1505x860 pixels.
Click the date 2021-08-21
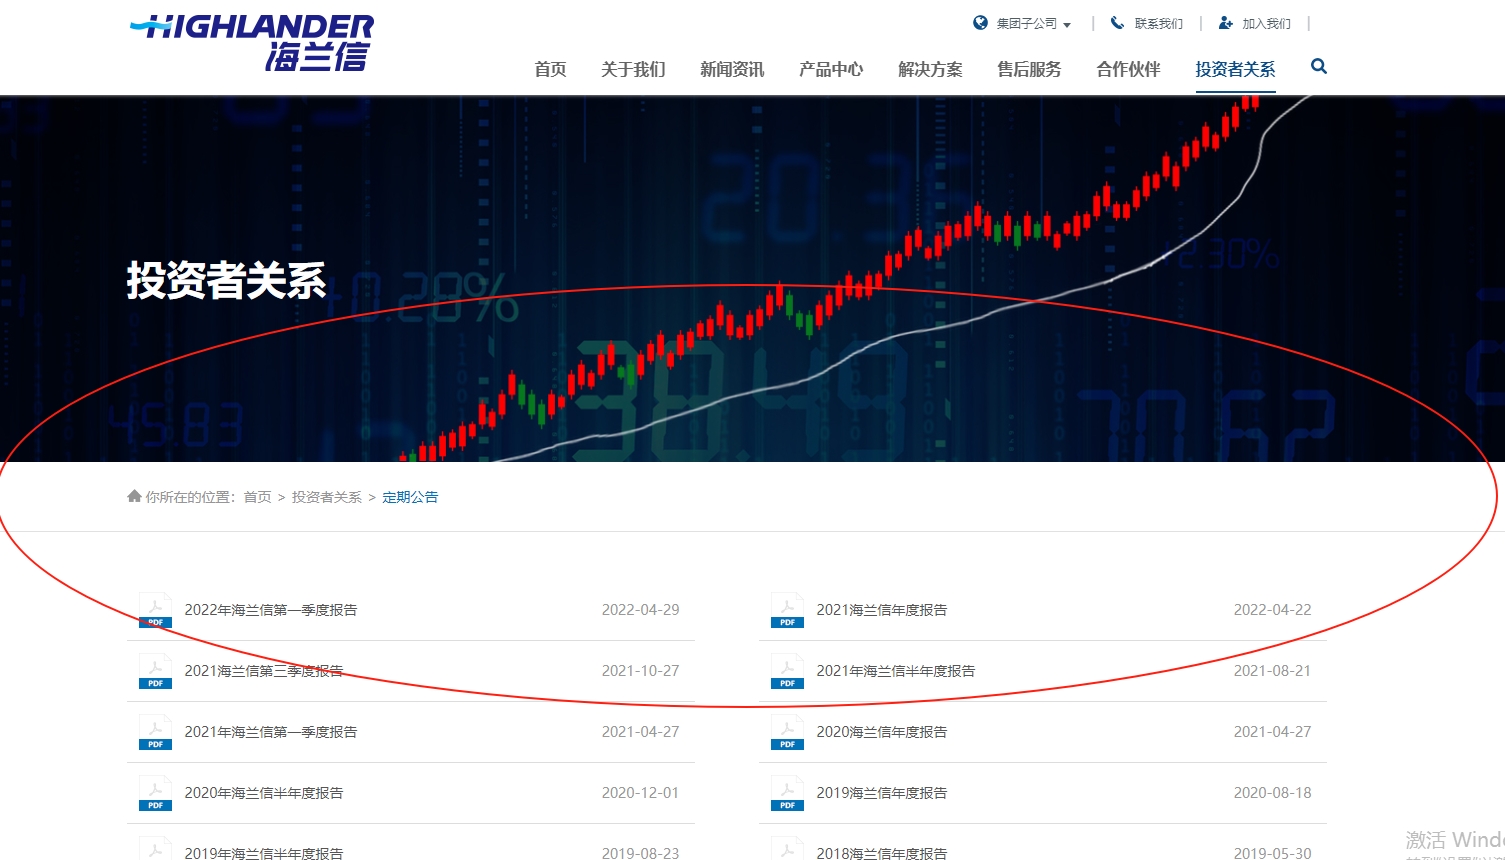point(1272,671)
